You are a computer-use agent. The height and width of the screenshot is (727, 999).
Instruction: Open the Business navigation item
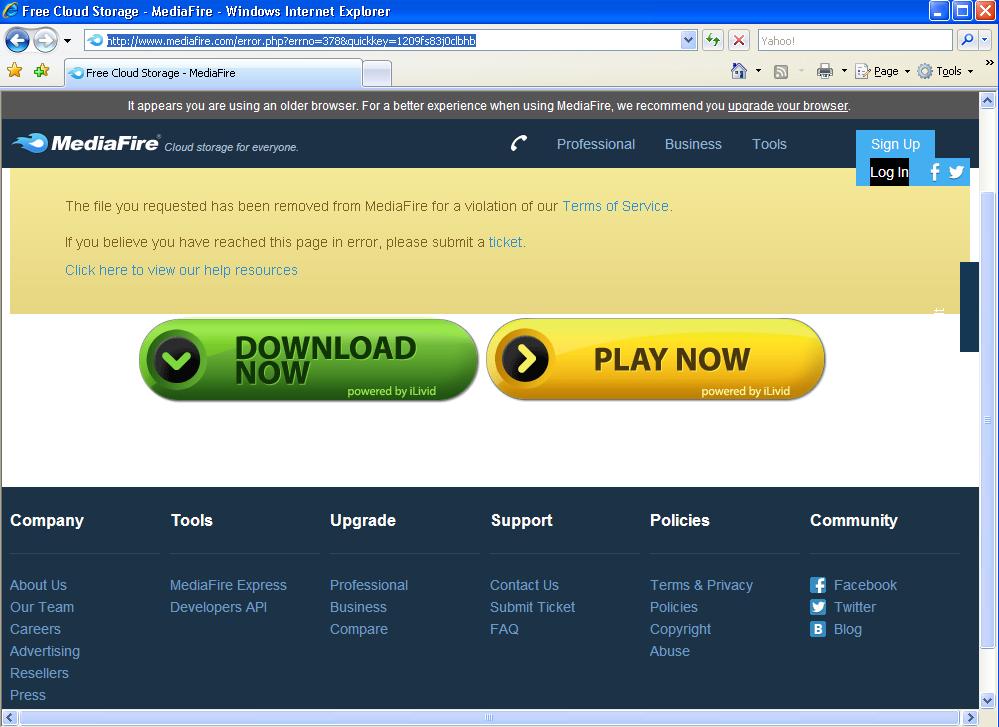pos(693,144)
